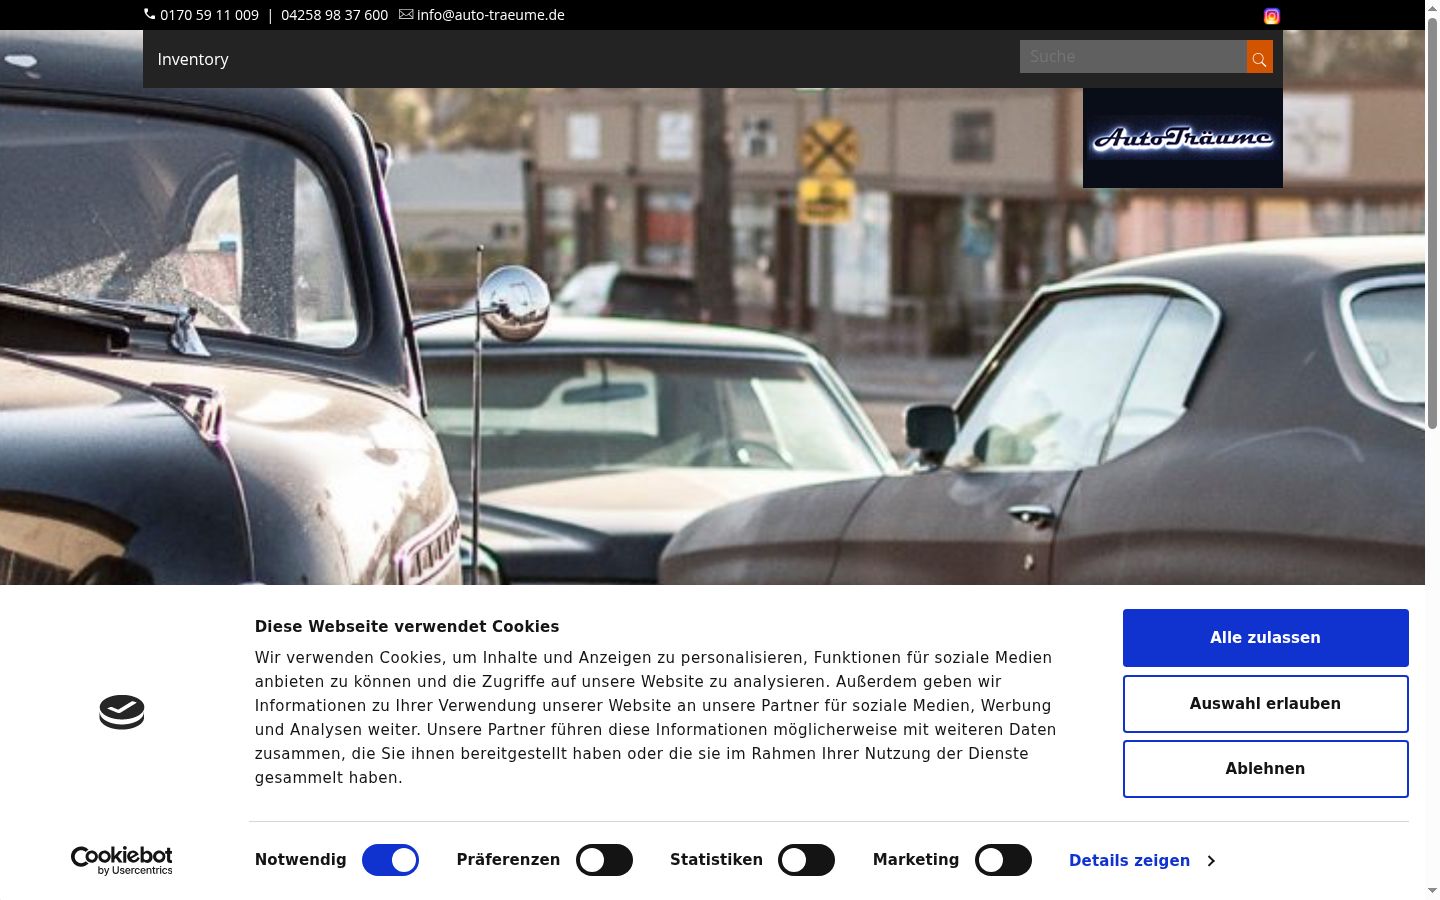This screenshot has width=1440, height=900.
Task: Click the phone icon in the top bar
Action: (150, 14)
